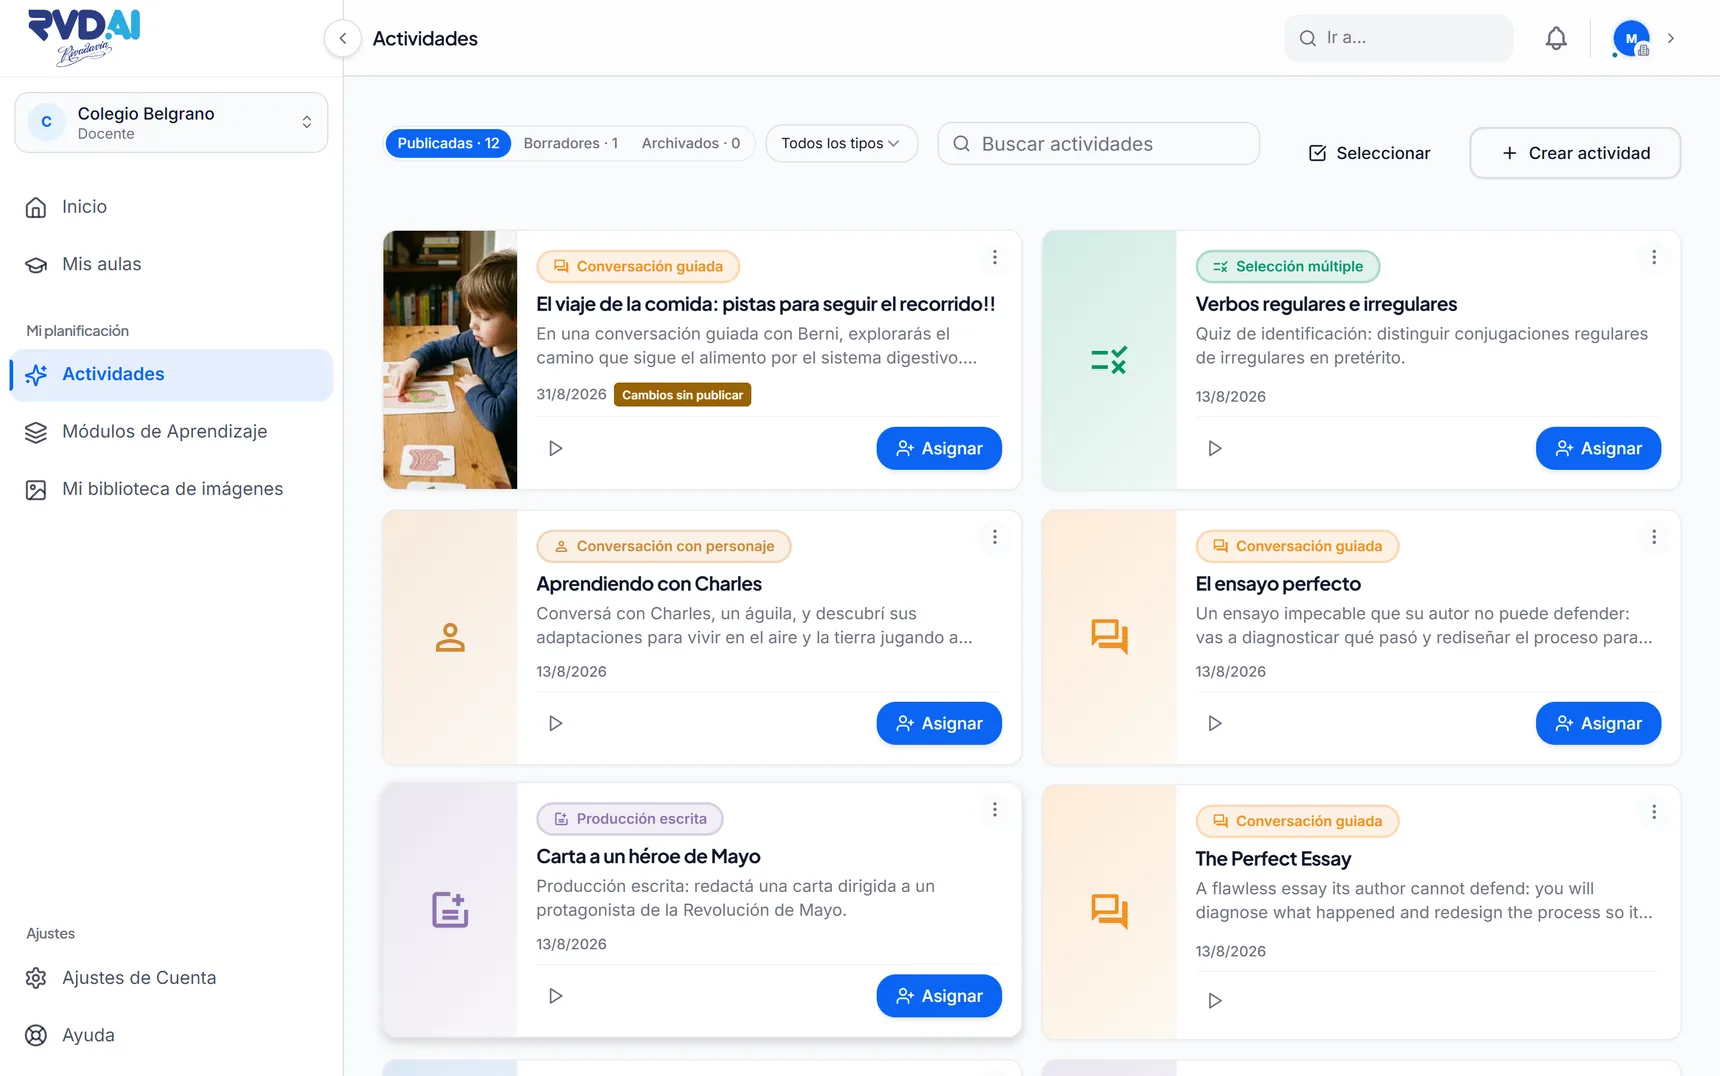
Task: Enable selection mode with Seleccionar
Action: (1370, 153)
